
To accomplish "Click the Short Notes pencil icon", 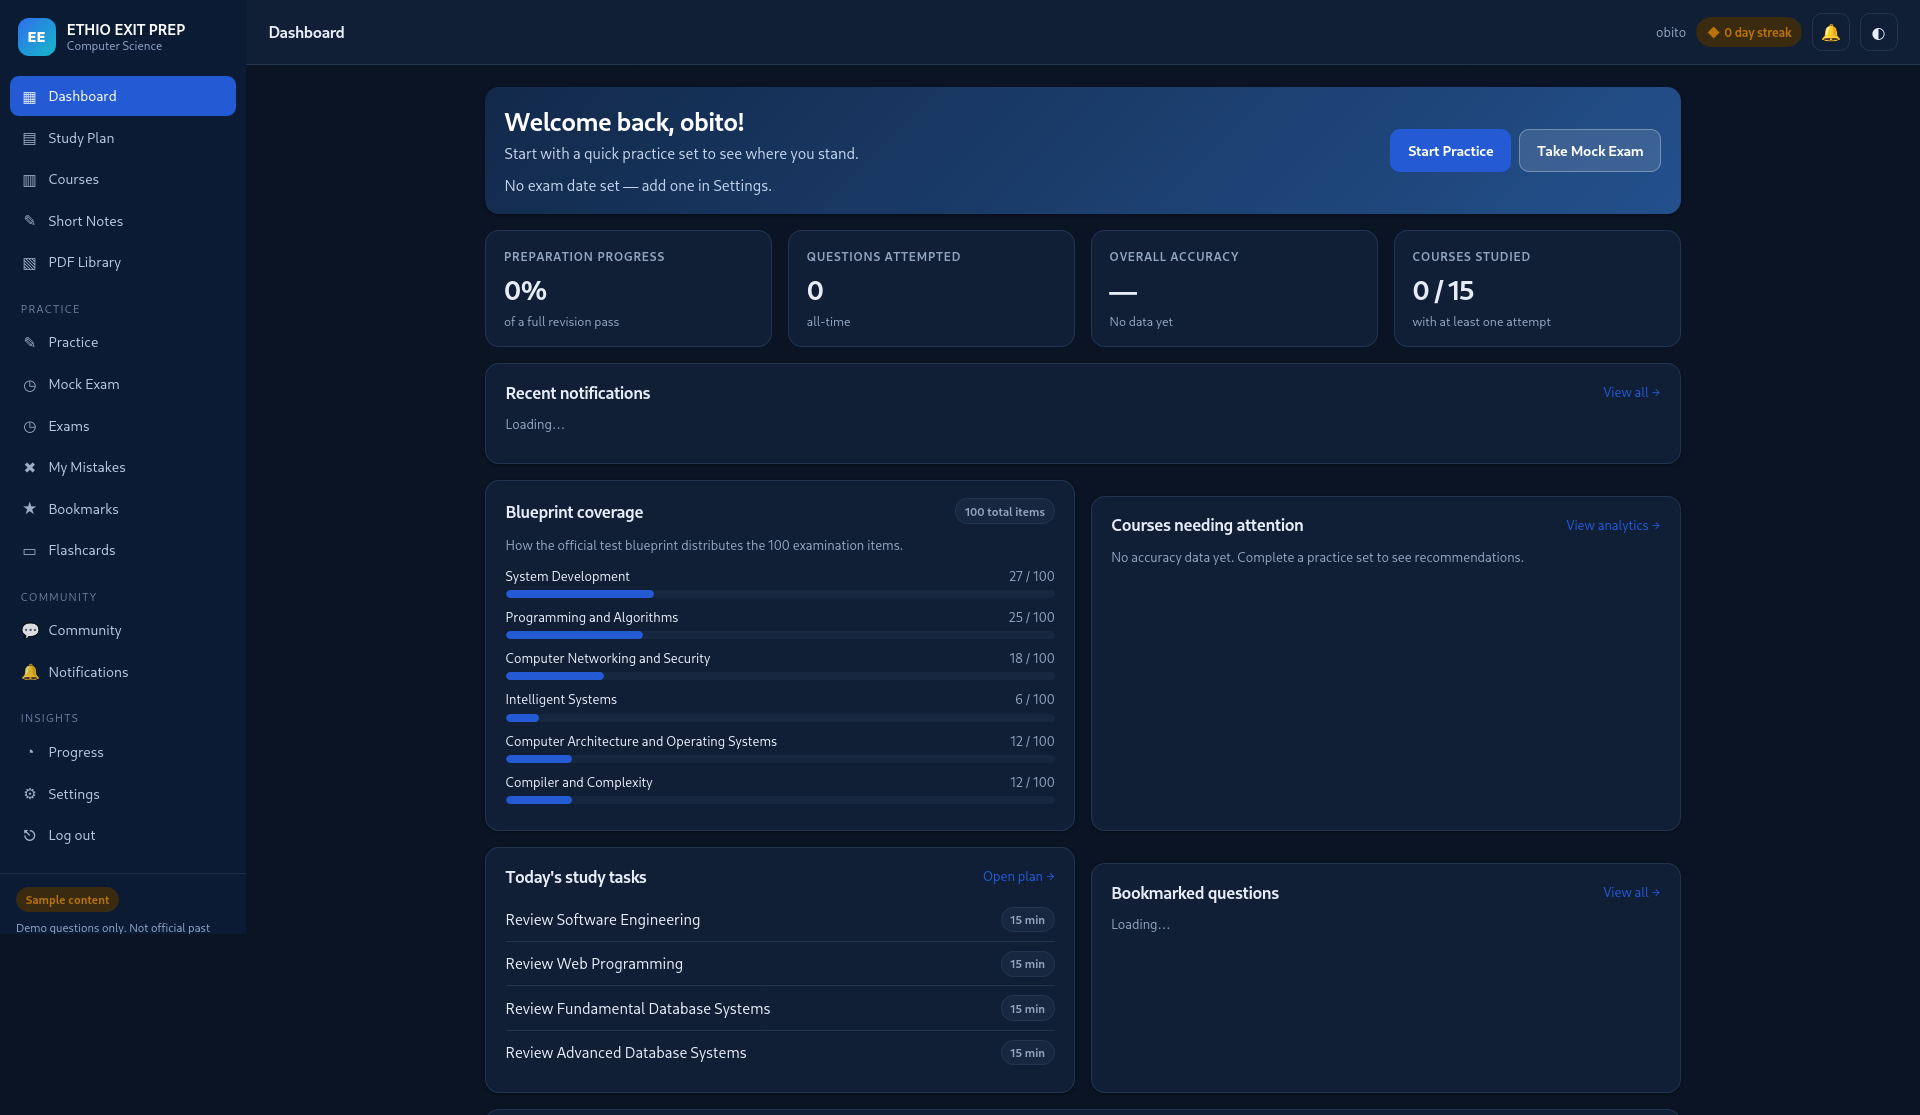I will (x=30, y=221).
